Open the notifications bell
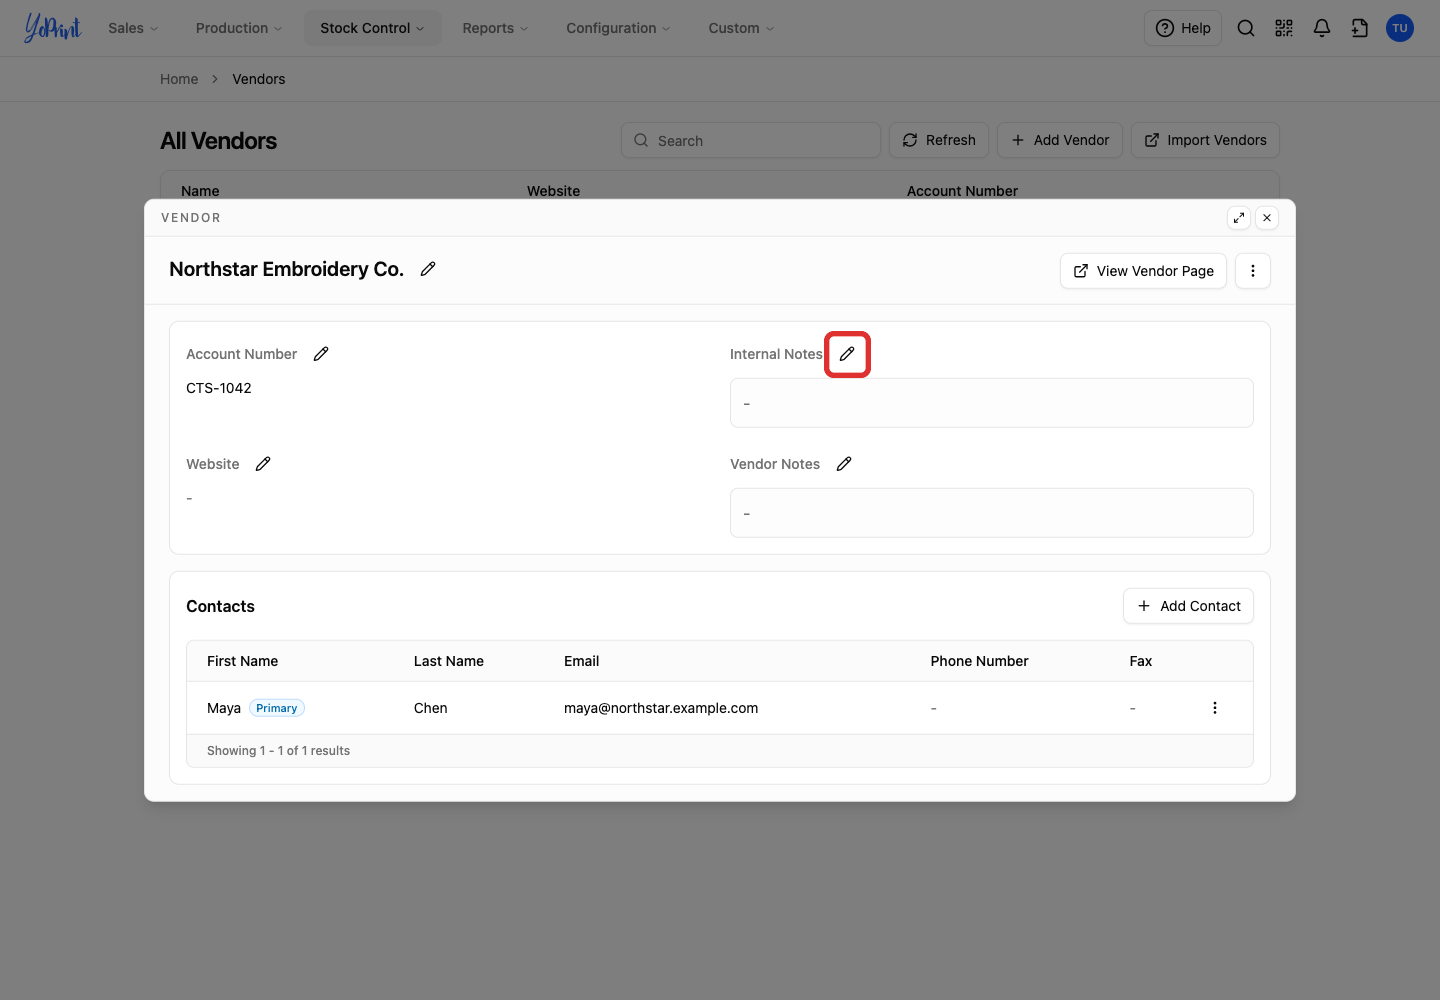The width and height of the screenshot is (1440, 1000). tap(1322, 28)
